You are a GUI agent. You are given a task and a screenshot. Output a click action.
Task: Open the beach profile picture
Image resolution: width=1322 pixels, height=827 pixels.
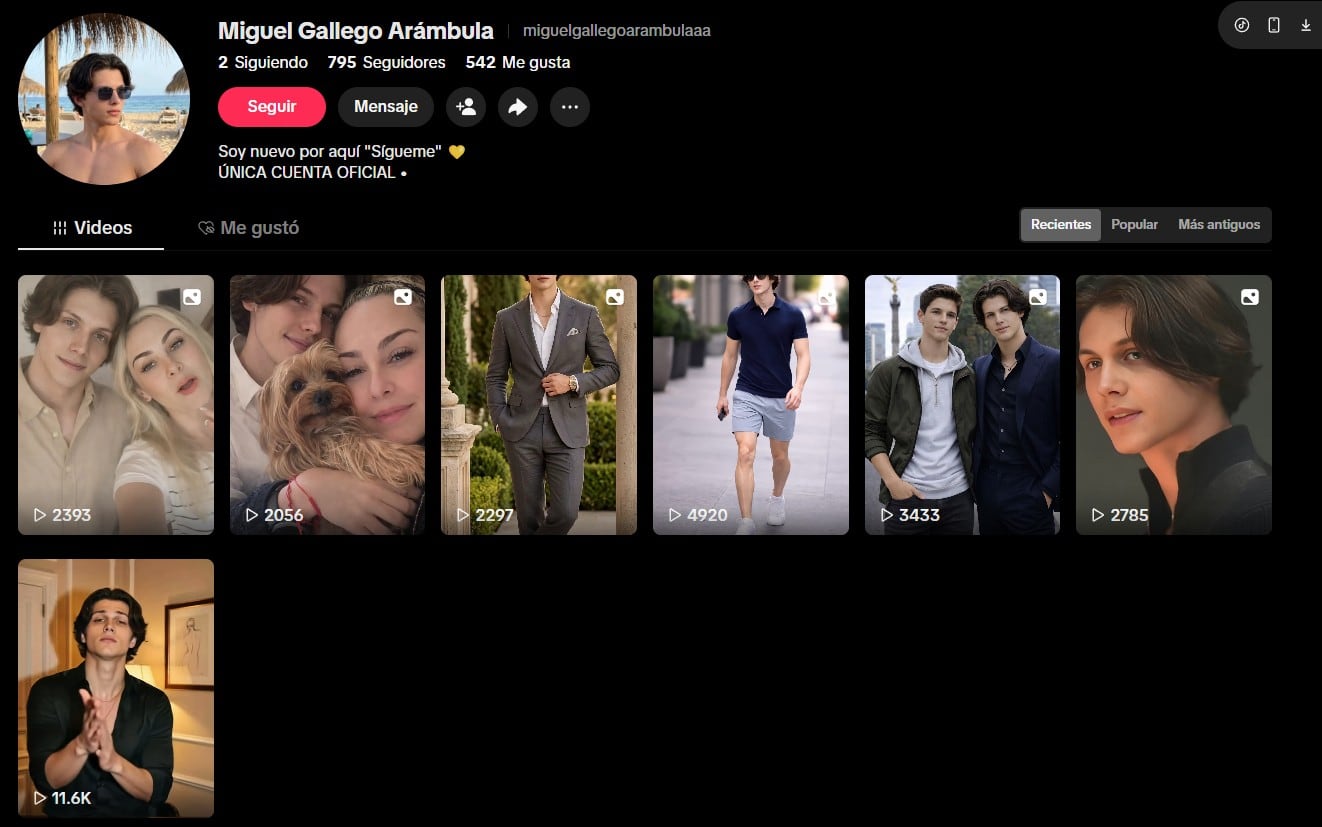[x=104, y=99]
